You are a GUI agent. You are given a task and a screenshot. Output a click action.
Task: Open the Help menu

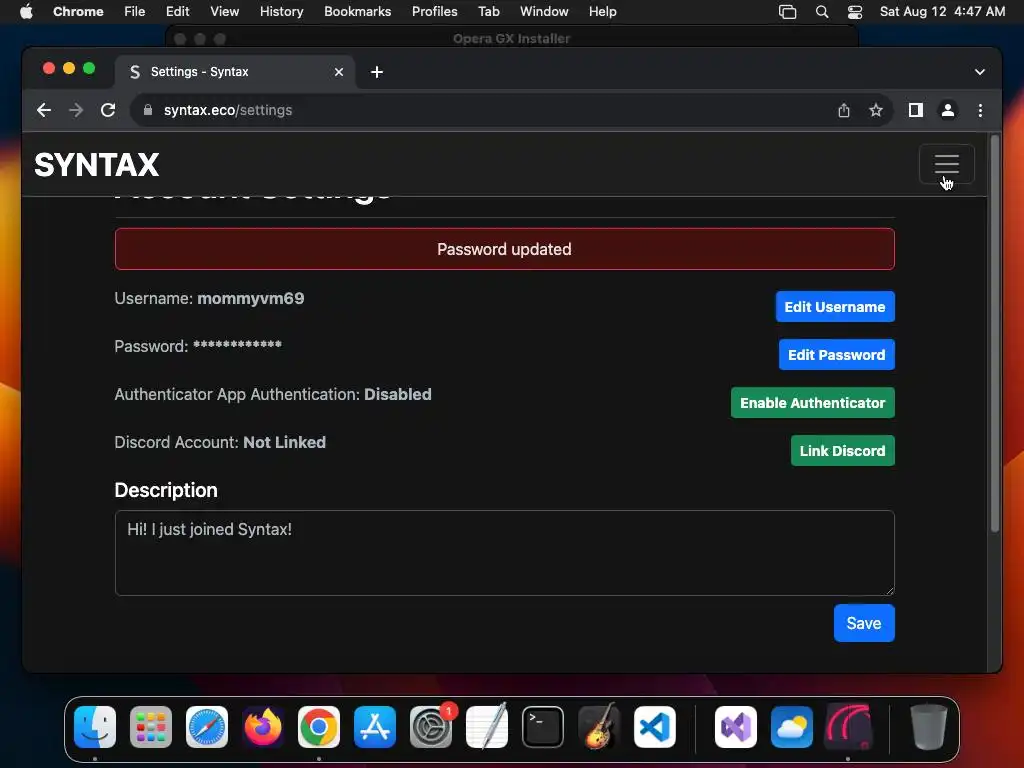[x=602, y=12]
